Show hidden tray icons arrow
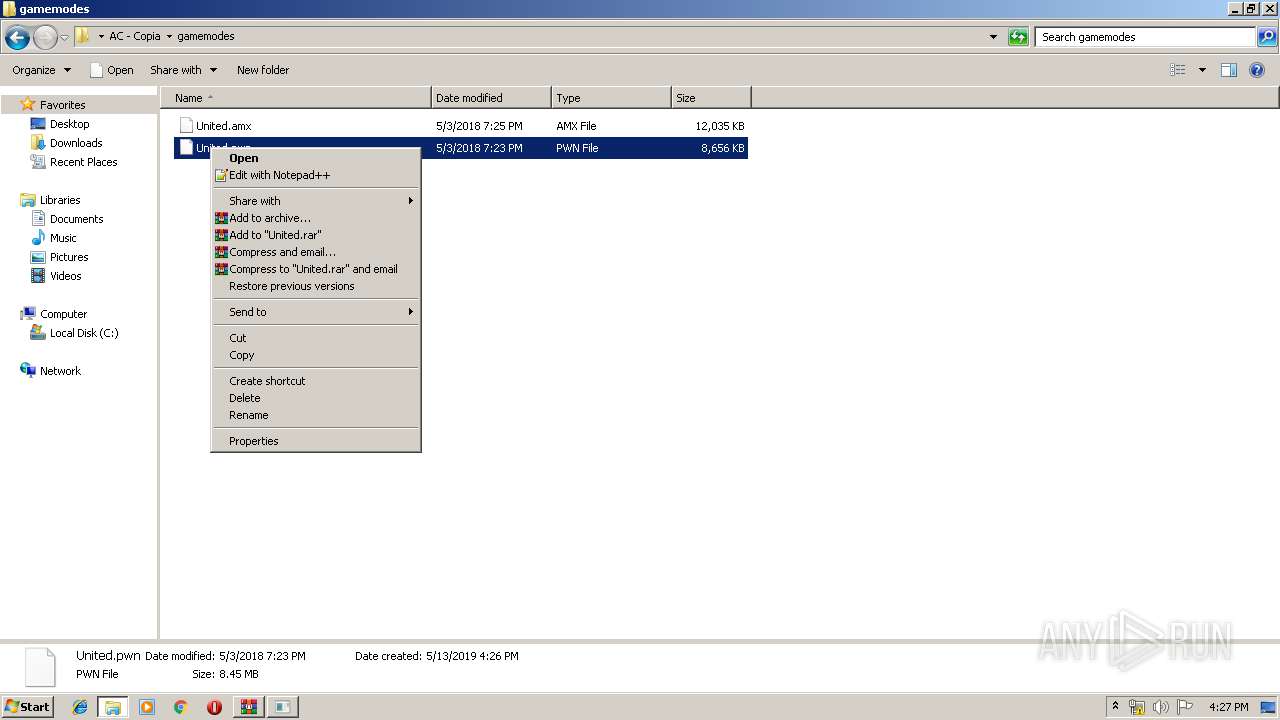The height and width of the screenshot is (720, 1280). point(1115,707)
